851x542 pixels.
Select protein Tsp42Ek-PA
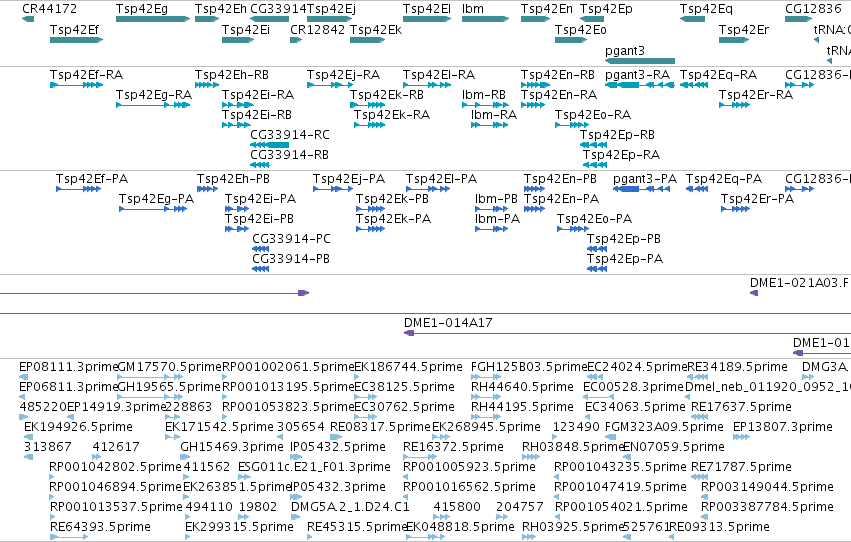(x=370, y=229)
